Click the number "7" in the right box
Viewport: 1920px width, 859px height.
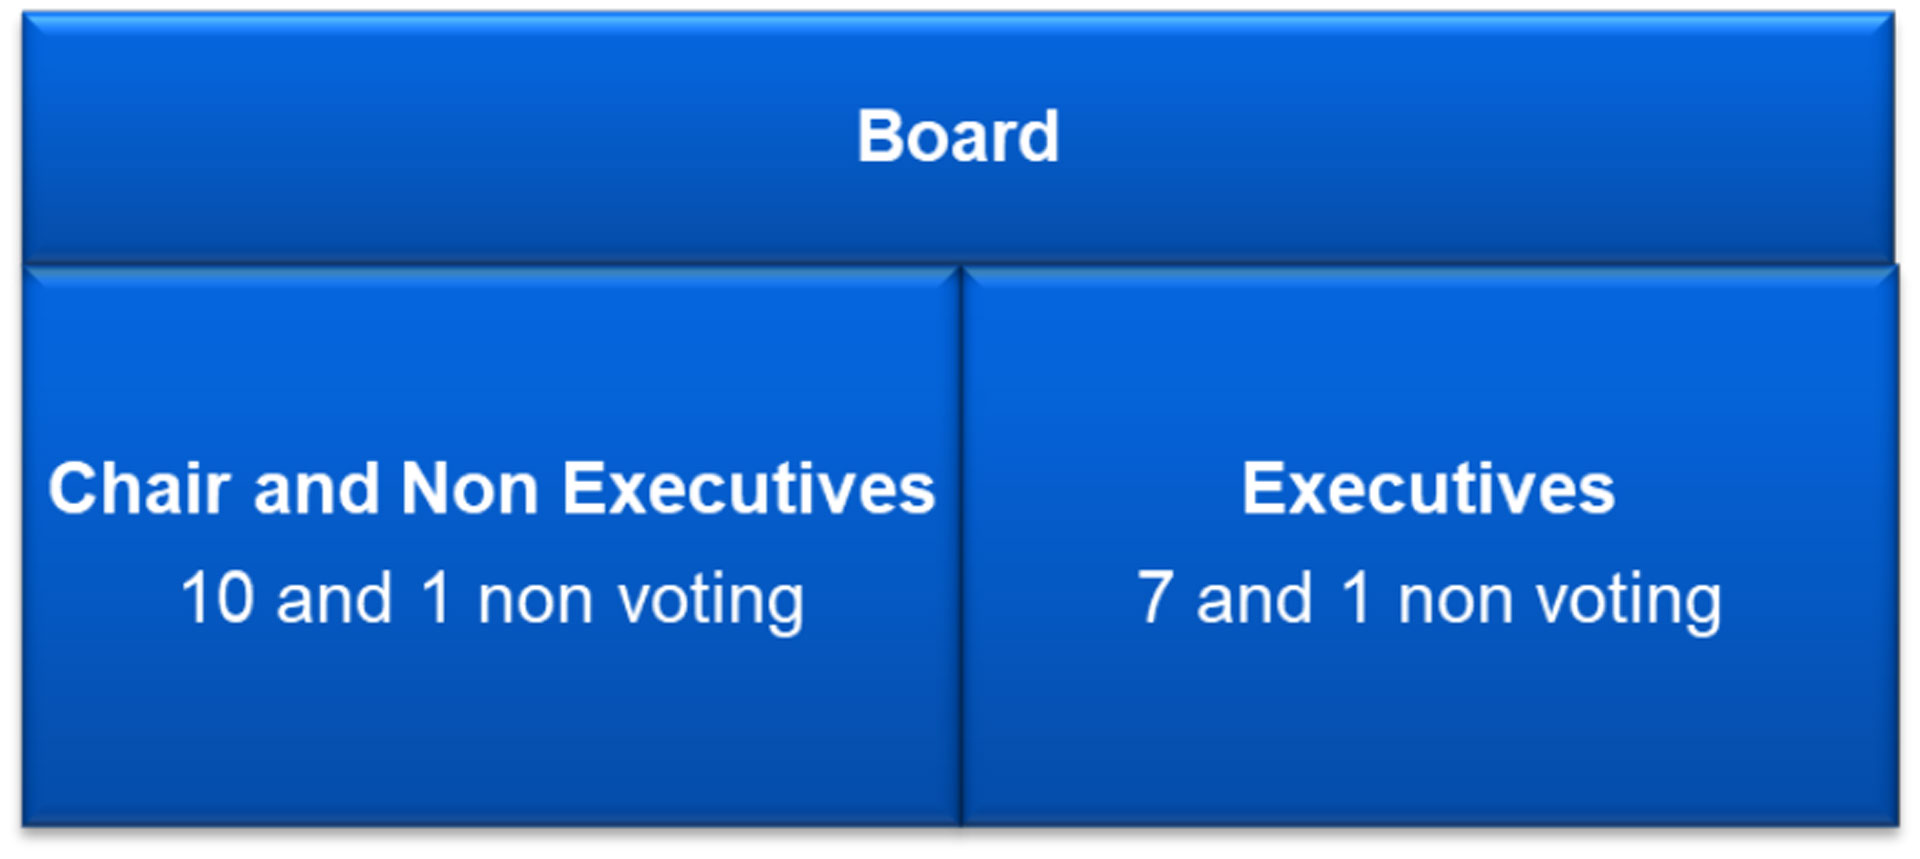tap(1155, 598)
